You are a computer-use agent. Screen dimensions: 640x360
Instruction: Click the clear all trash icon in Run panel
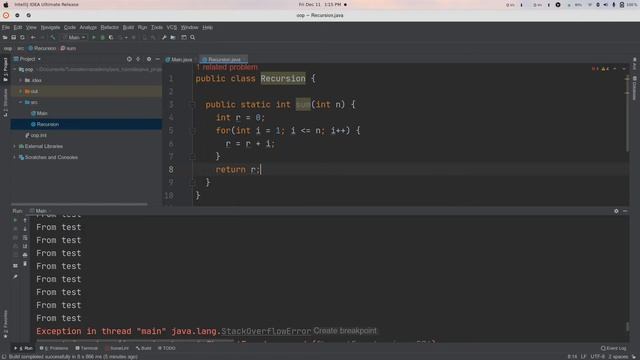[25, 264]
